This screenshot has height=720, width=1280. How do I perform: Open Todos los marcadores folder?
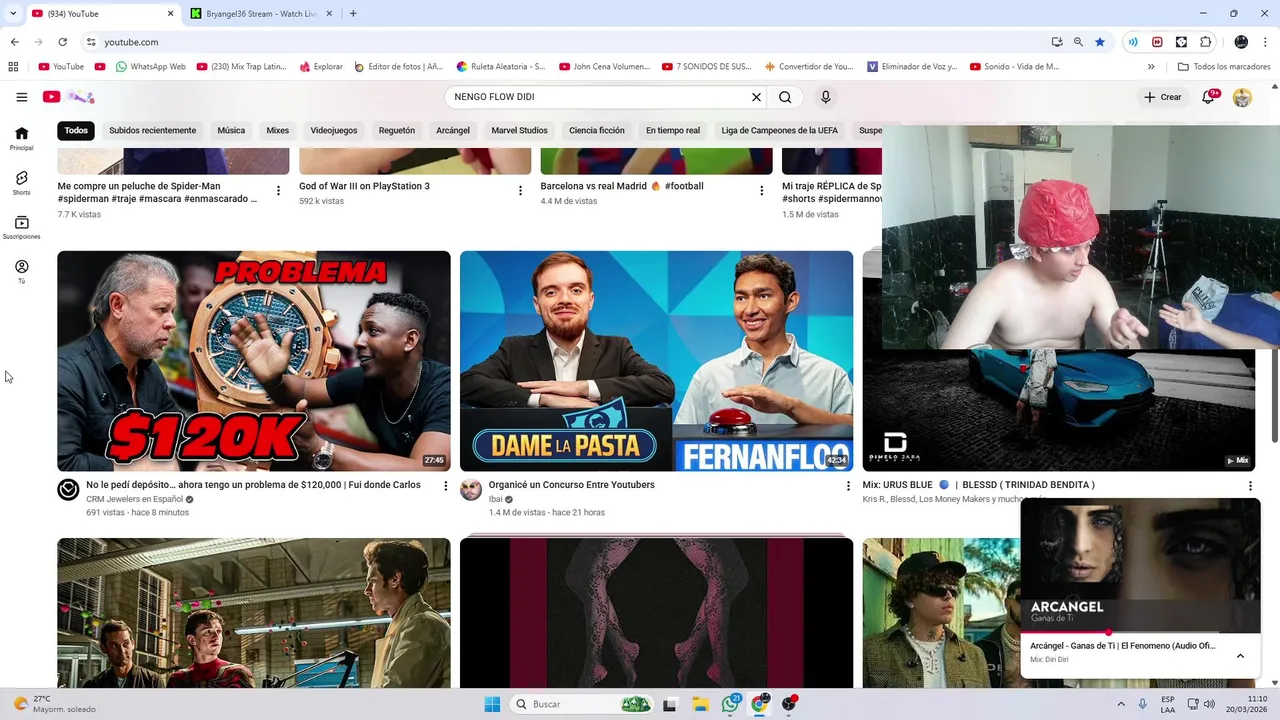click(x=1224, y=67)
